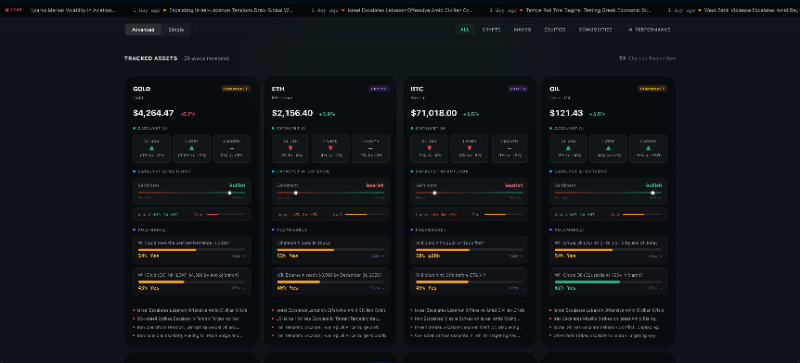Click ETH 24-hour forecast down arrow
The image size is (800, 363).
290,148
